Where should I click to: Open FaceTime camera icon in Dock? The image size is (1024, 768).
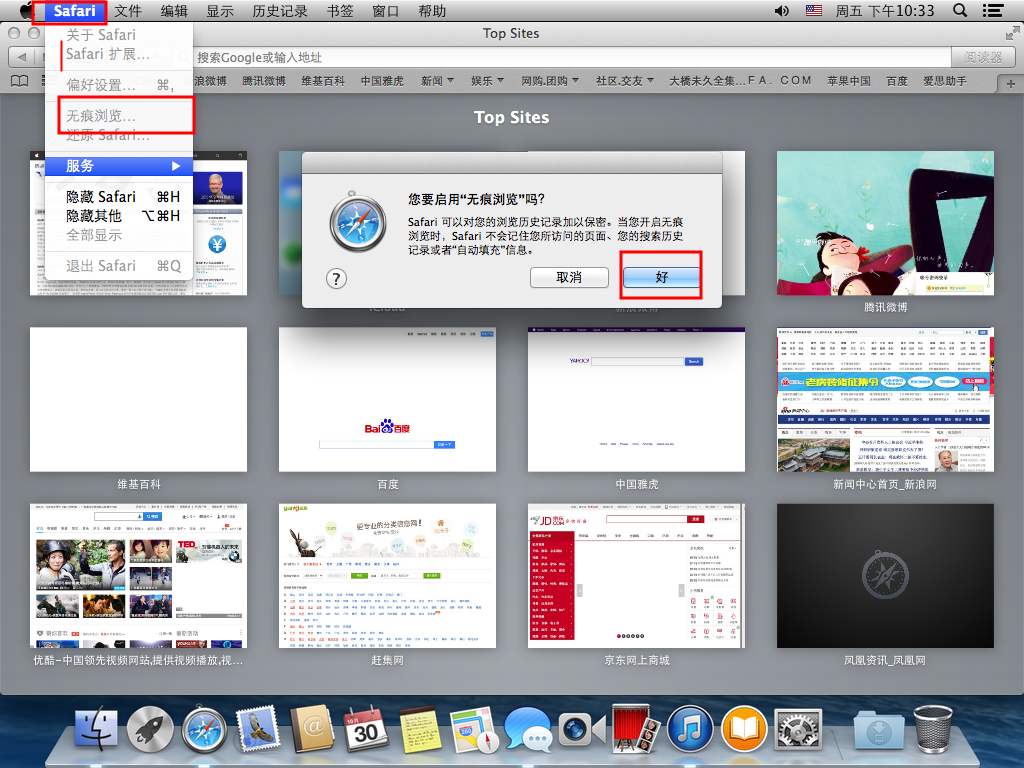pyautogui.click(x=581, y=729)
